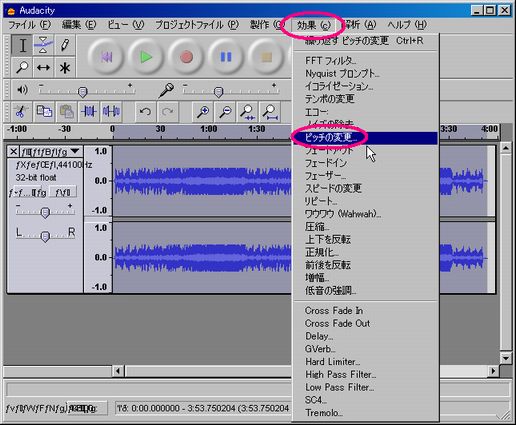Viewport: 516px width, 425px height.
Task: Choose 低音の強調 menu entry
Action: point(365,291)
